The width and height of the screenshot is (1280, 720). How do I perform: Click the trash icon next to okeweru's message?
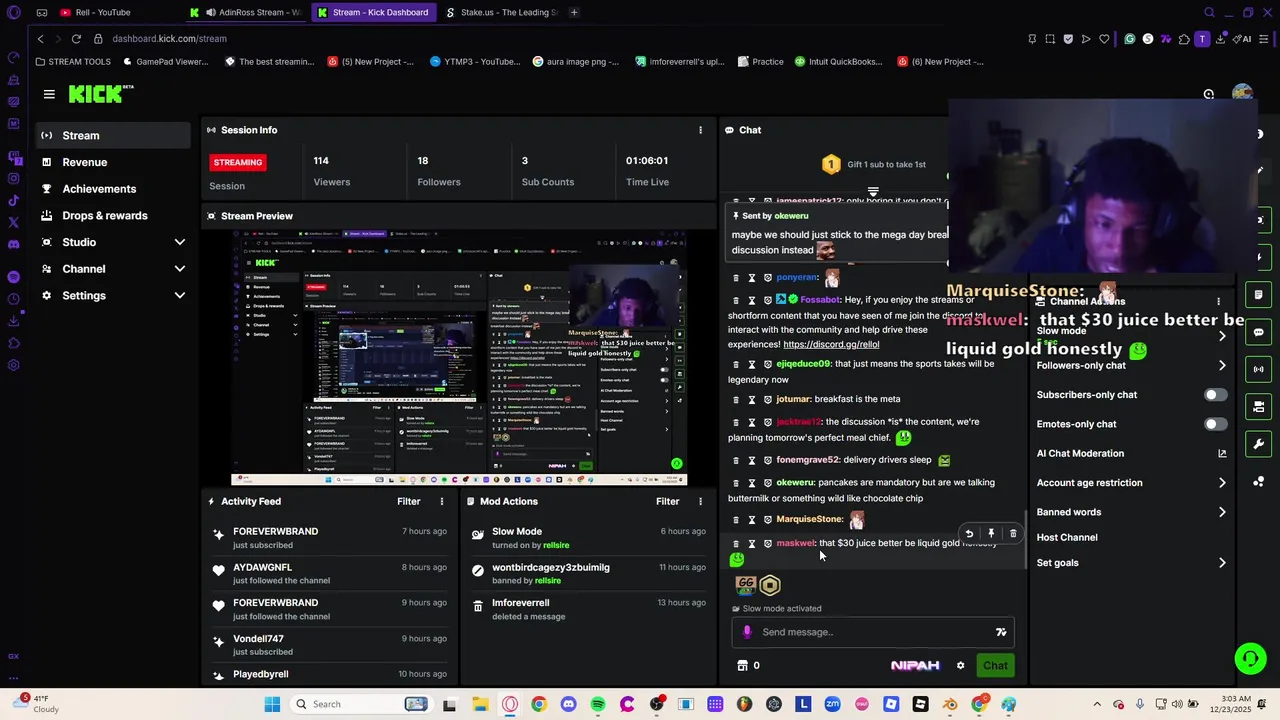(x=736, y=483)
